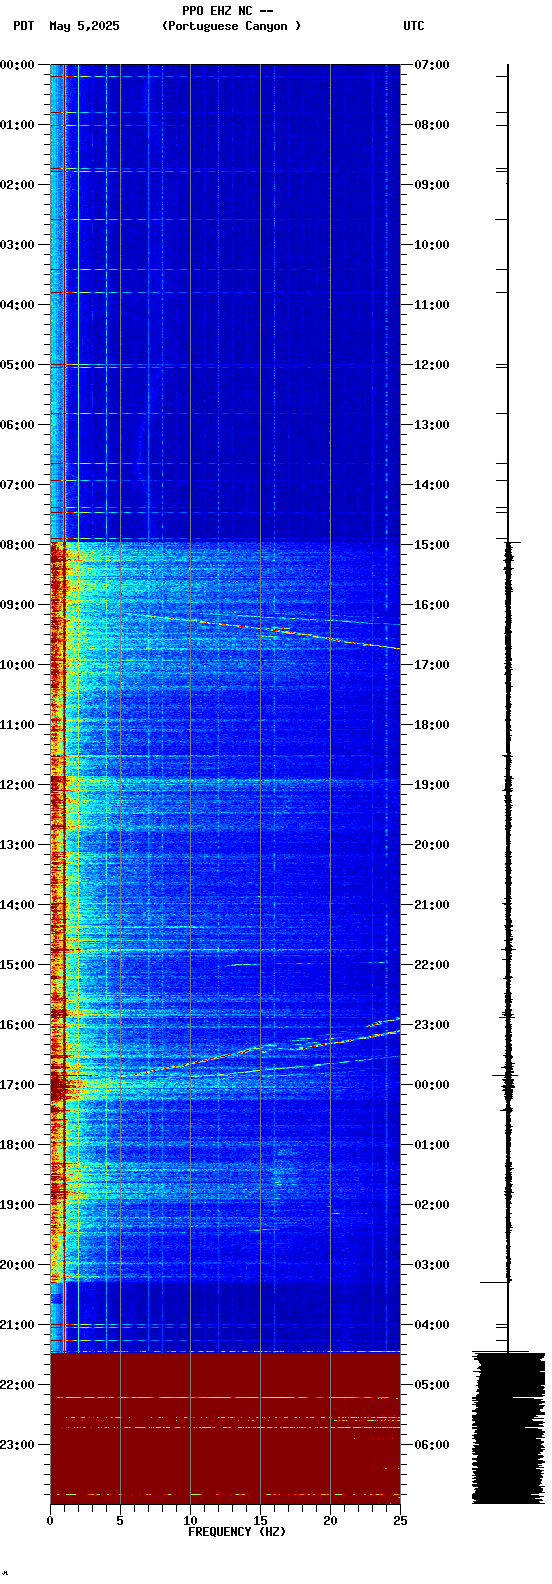Image resolution: width=552 pixels, height=1584 pixels.
Task: Click the frequency axis "5" tick label
Action: [x=120, y=1520]
